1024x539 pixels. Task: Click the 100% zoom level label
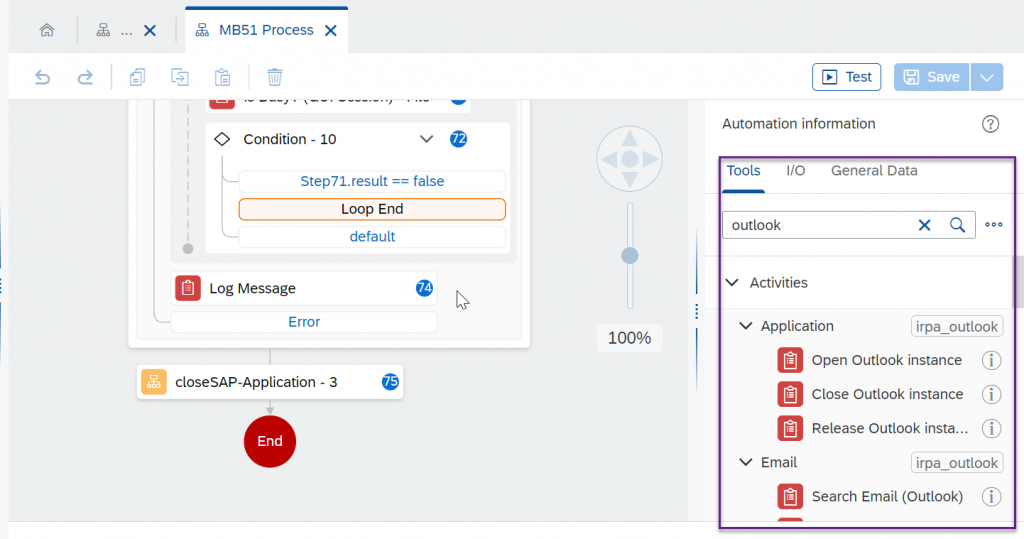[630, 338]
